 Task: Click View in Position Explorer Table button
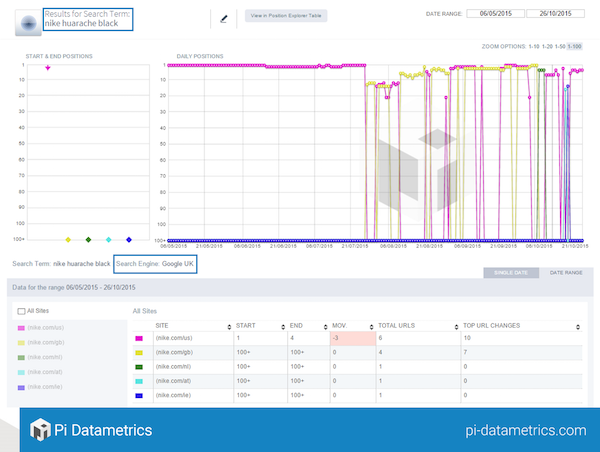(285, 17)
